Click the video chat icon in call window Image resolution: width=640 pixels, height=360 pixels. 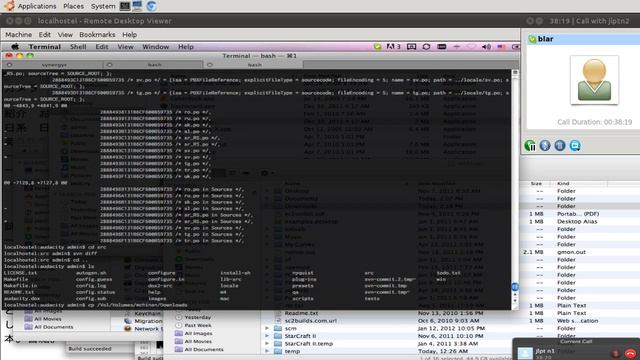pyautogui.click(x=575, y=145)
